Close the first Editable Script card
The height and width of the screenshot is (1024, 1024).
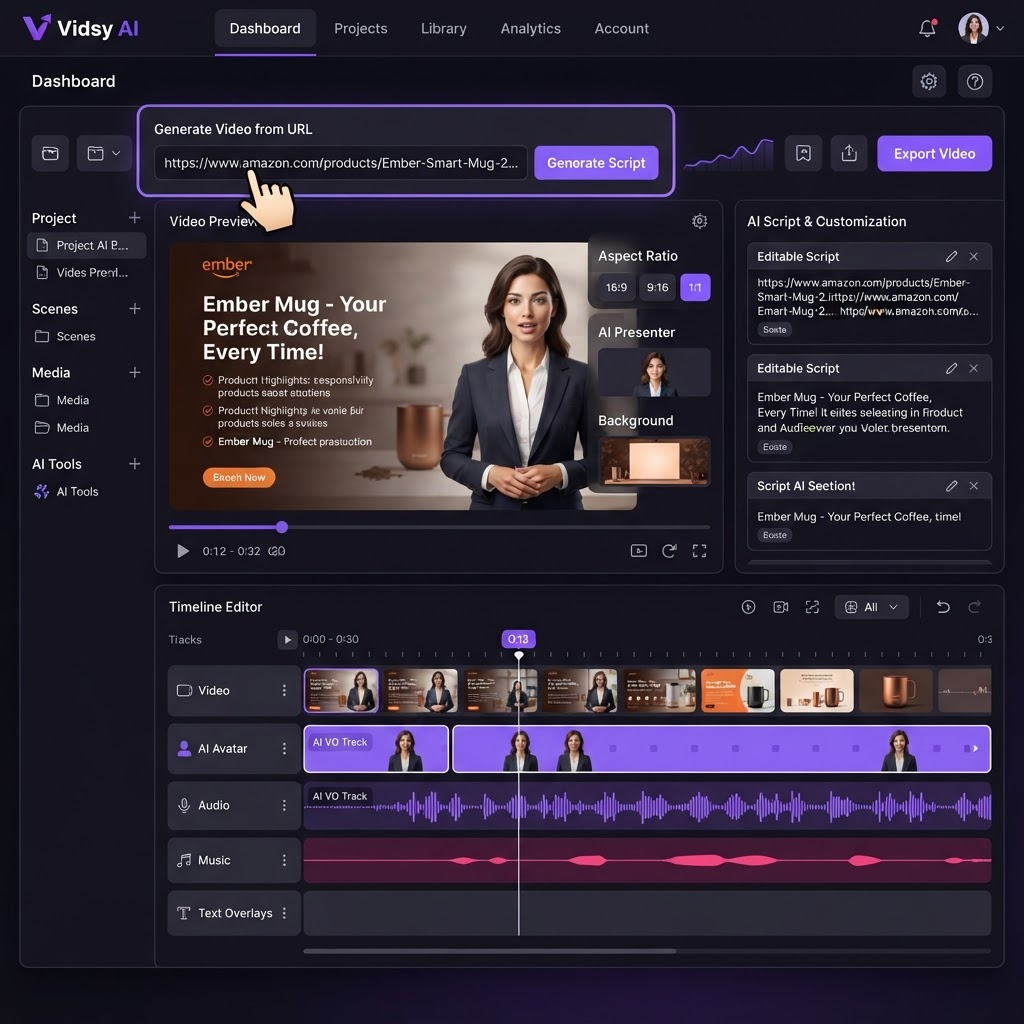(x=974, y=257)
